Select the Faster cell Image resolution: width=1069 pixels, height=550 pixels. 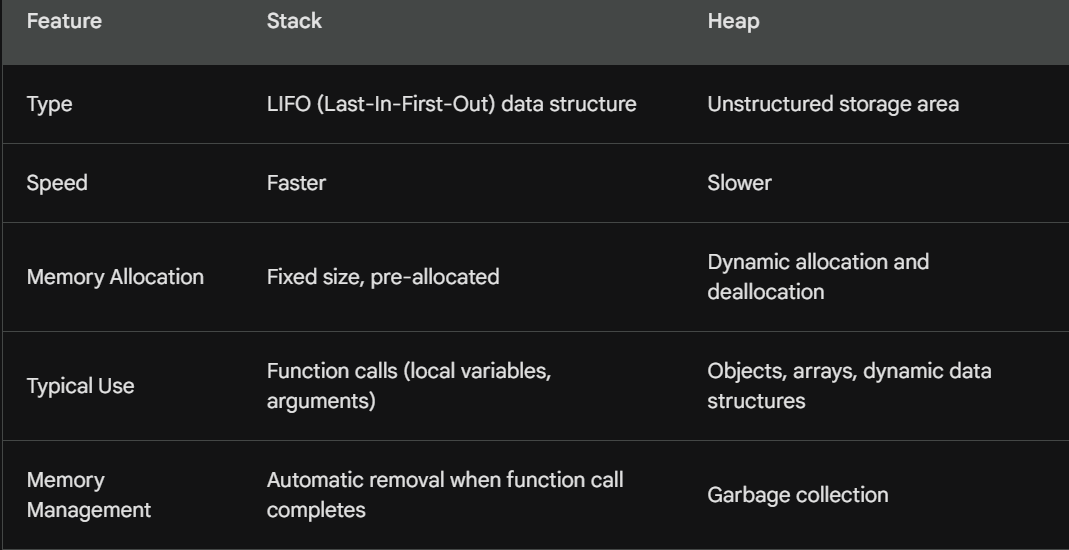pyautogui.click(x=296, y=183)
